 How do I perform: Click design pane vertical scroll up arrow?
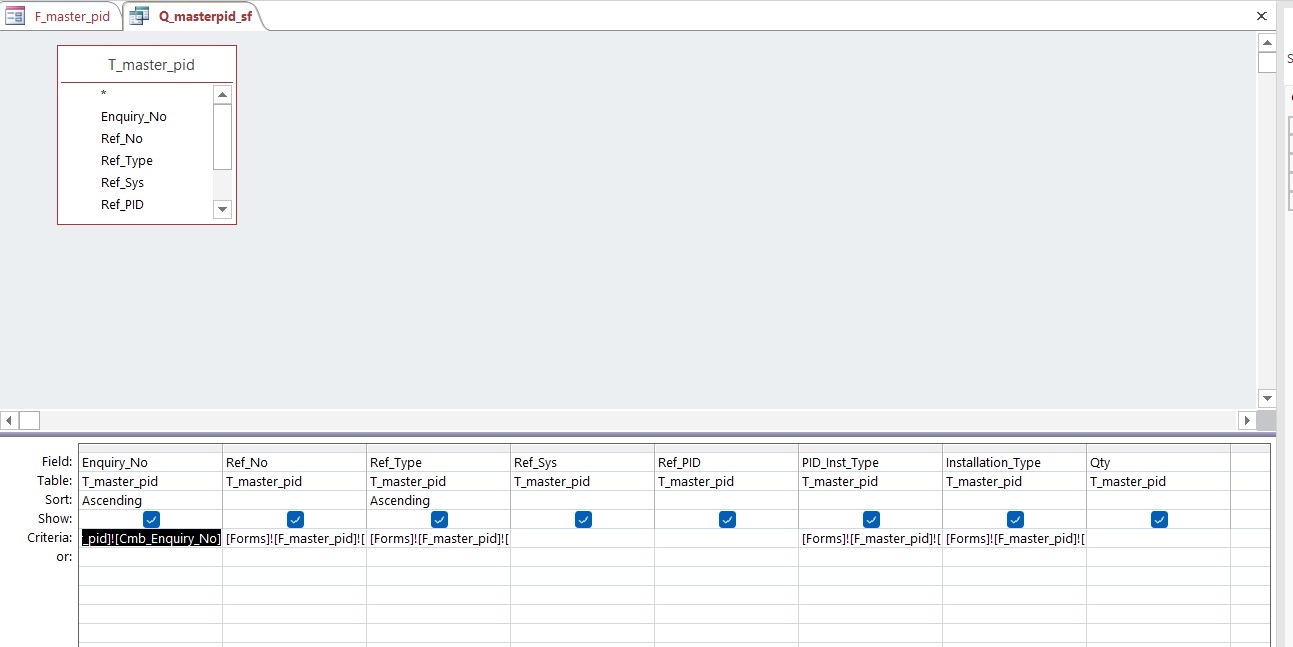click(1267, 42)
